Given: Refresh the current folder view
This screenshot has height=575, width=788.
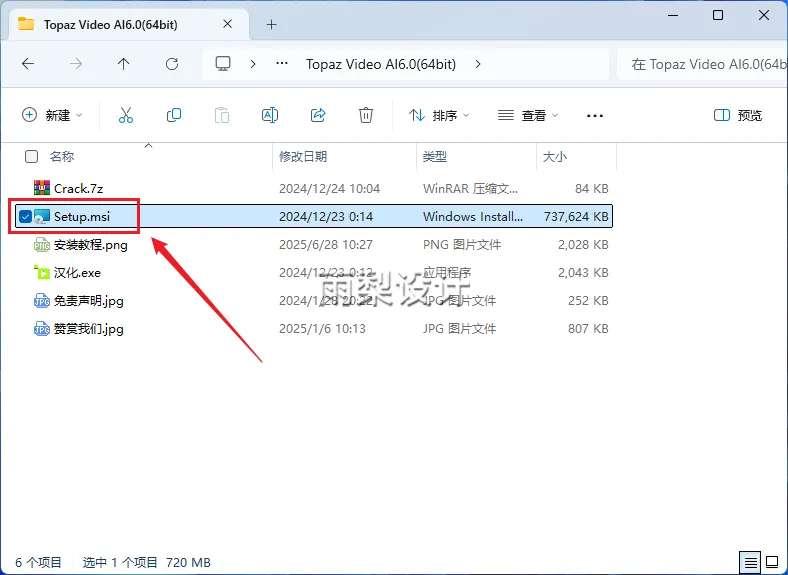Looking at the screenshot, I should click(172, 64).
